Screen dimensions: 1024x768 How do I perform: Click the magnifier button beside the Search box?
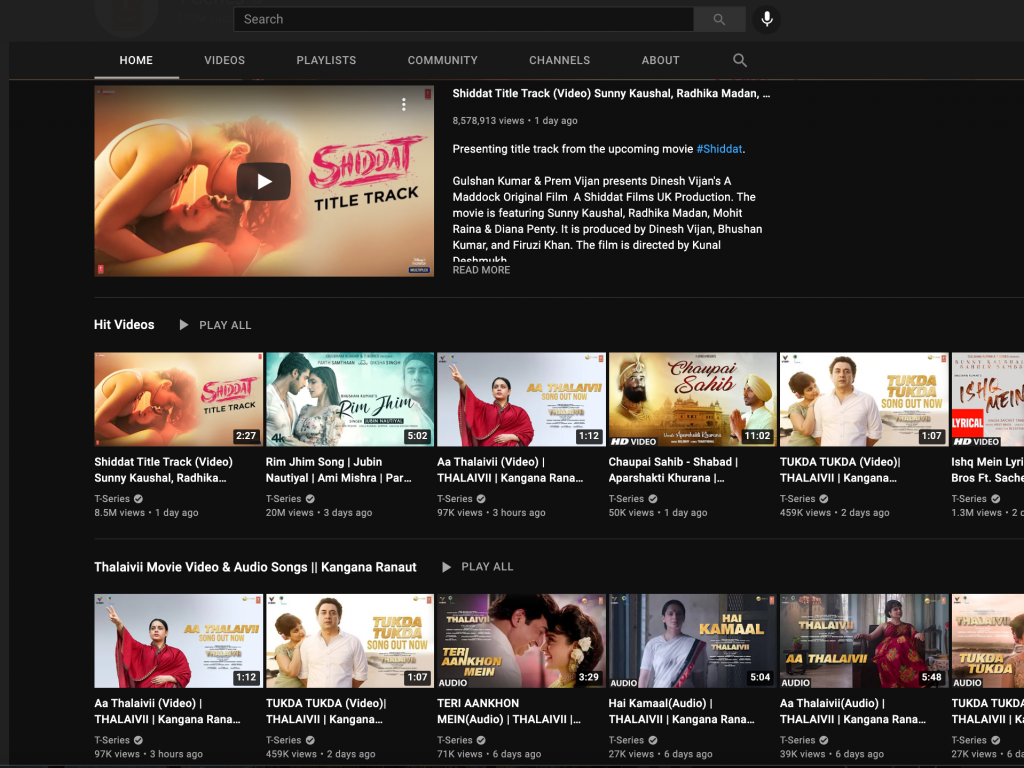719,20
